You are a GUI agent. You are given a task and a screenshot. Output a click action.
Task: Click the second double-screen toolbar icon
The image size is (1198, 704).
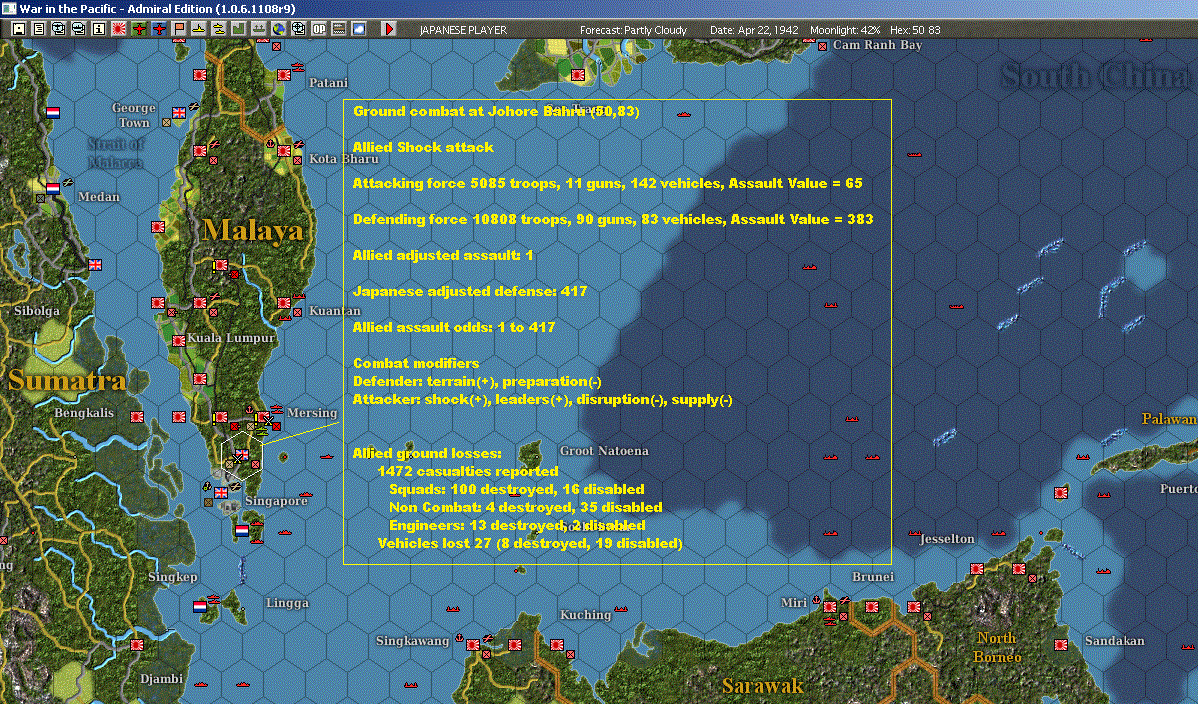coord(79,29)
